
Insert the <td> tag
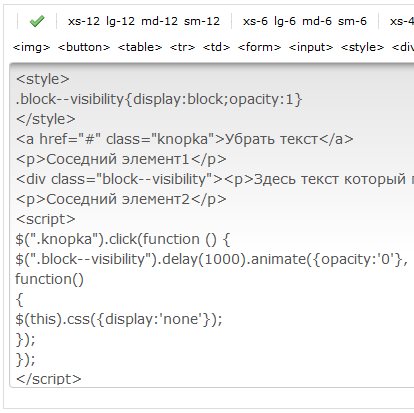216,47
